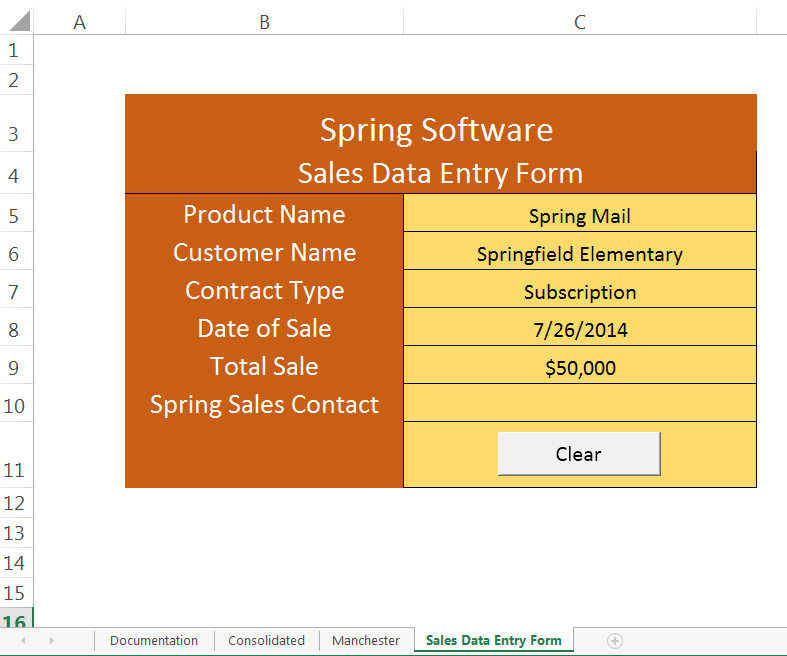Click the Spring Mail product name cell
The image size is (787, 656).
pyautogui.click(x=580, y=216)
